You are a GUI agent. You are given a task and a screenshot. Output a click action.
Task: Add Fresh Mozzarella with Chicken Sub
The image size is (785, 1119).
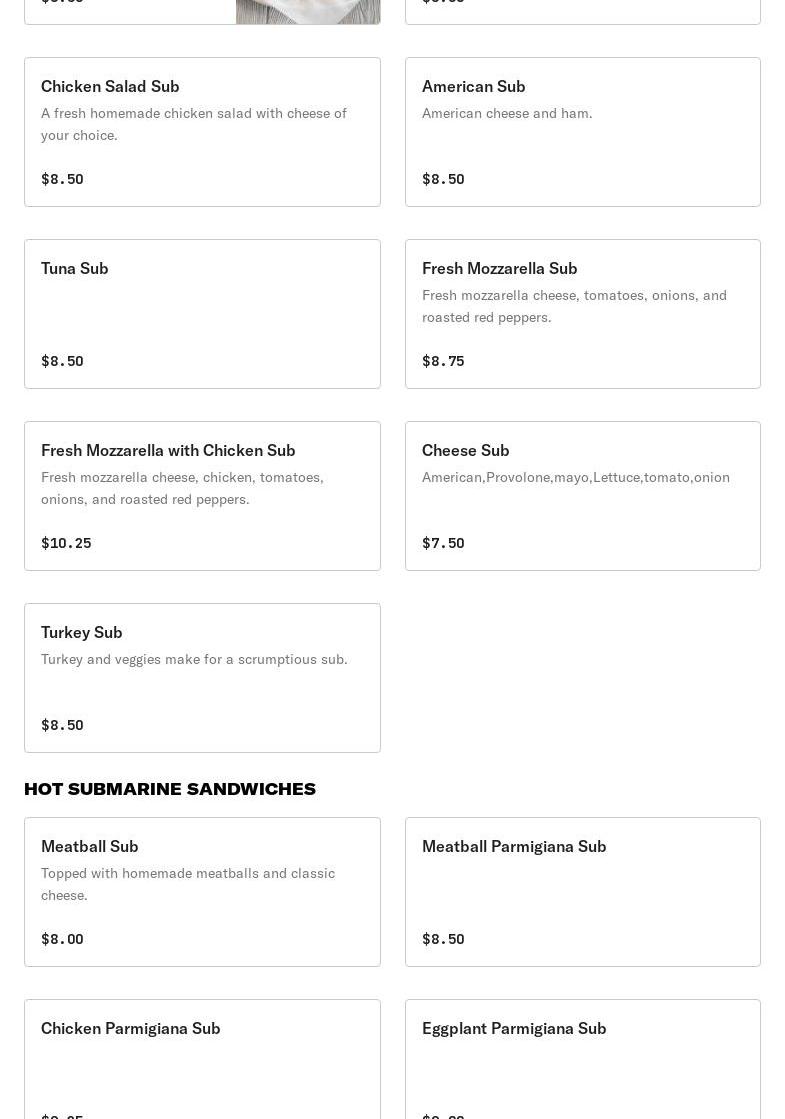click(x=202, y=496)
